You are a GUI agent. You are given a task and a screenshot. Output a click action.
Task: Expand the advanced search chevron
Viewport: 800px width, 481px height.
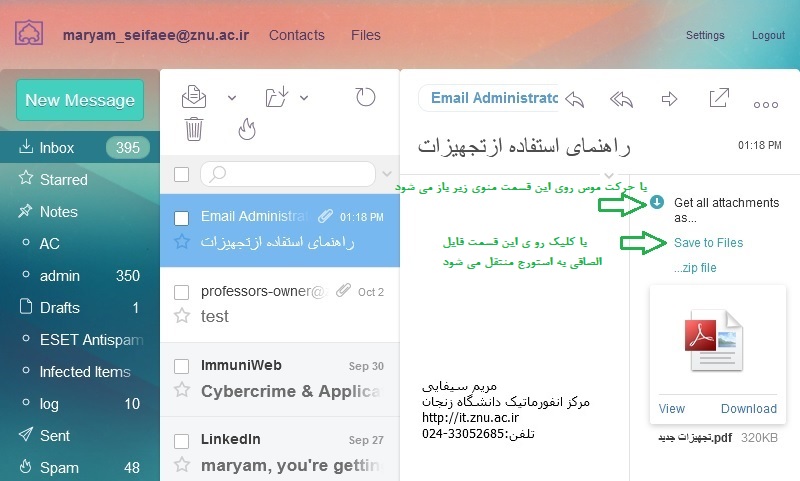pos(387,174)
